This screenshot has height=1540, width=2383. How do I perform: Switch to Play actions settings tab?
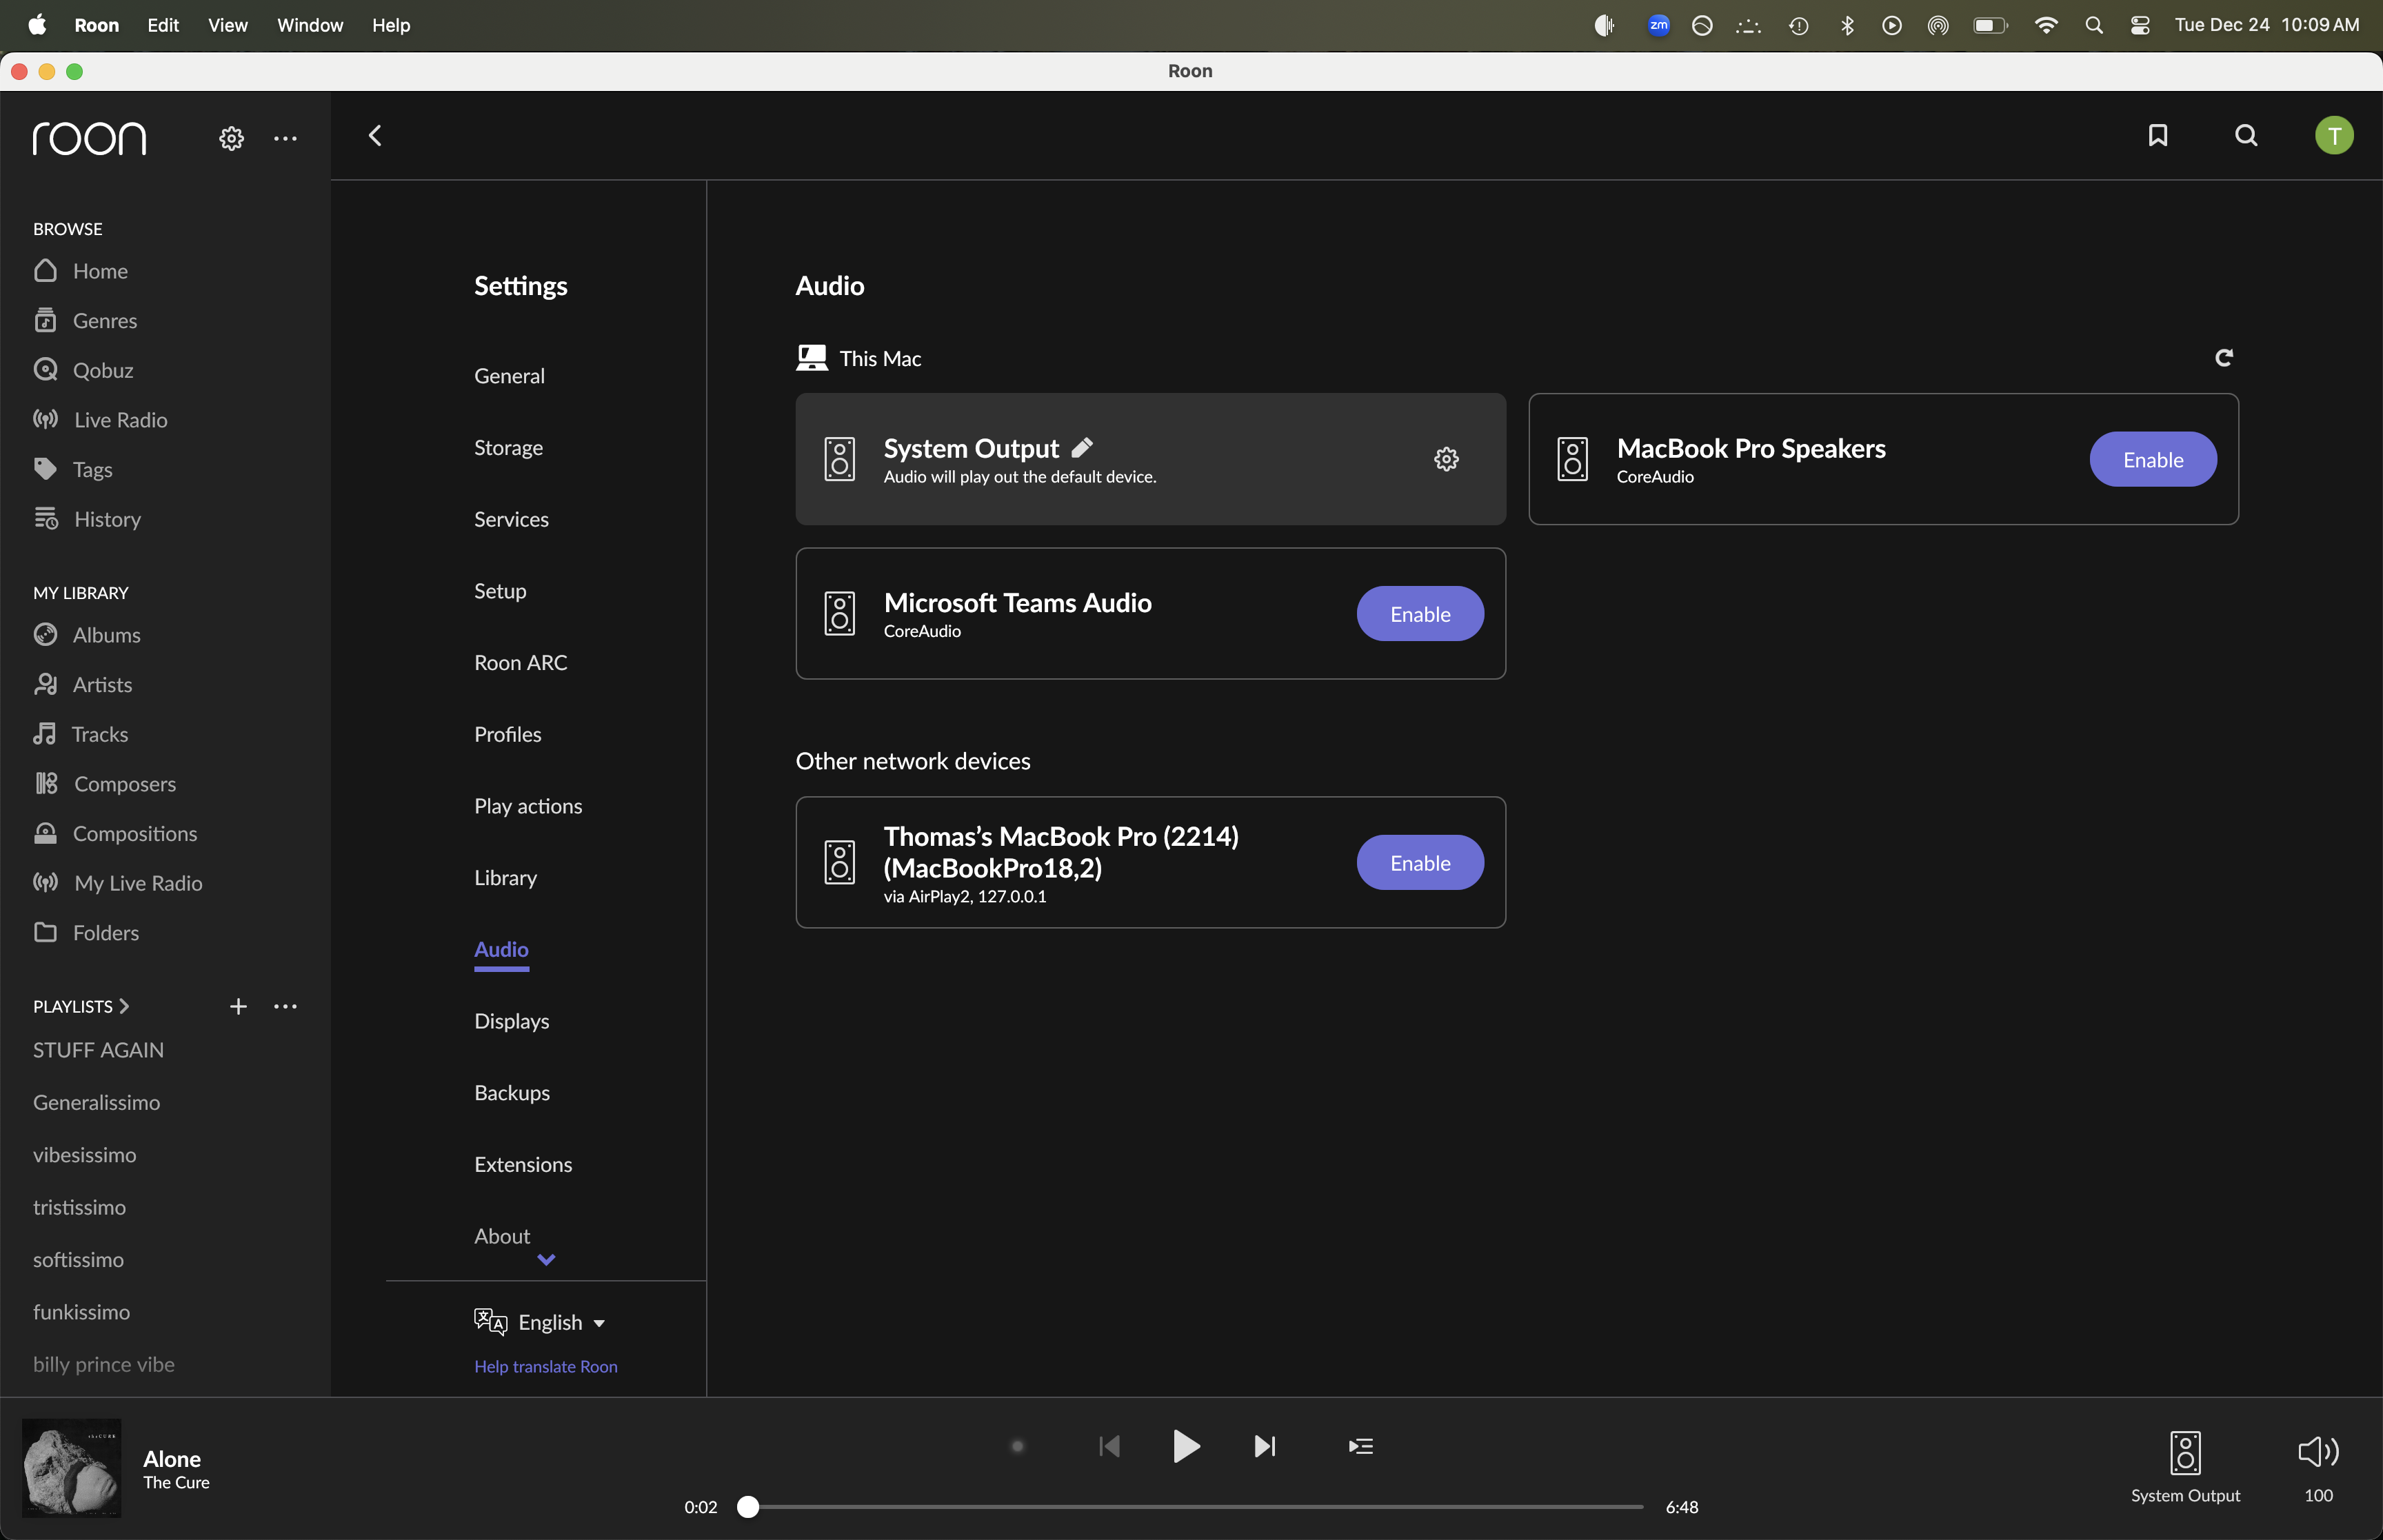pos(528,806)
